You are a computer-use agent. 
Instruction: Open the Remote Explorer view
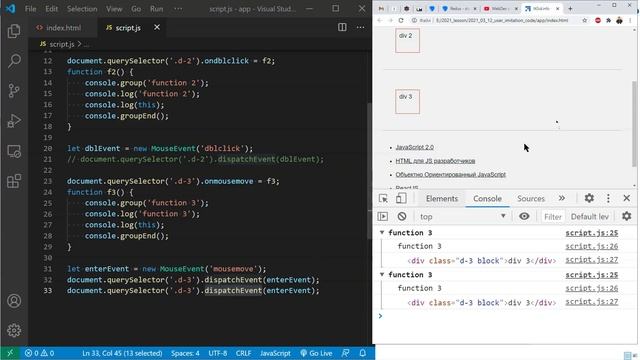(x=14, y=151)
